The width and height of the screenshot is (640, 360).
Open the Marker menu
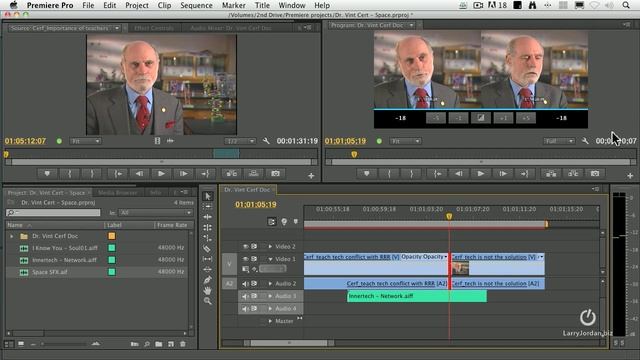point(233,5)
